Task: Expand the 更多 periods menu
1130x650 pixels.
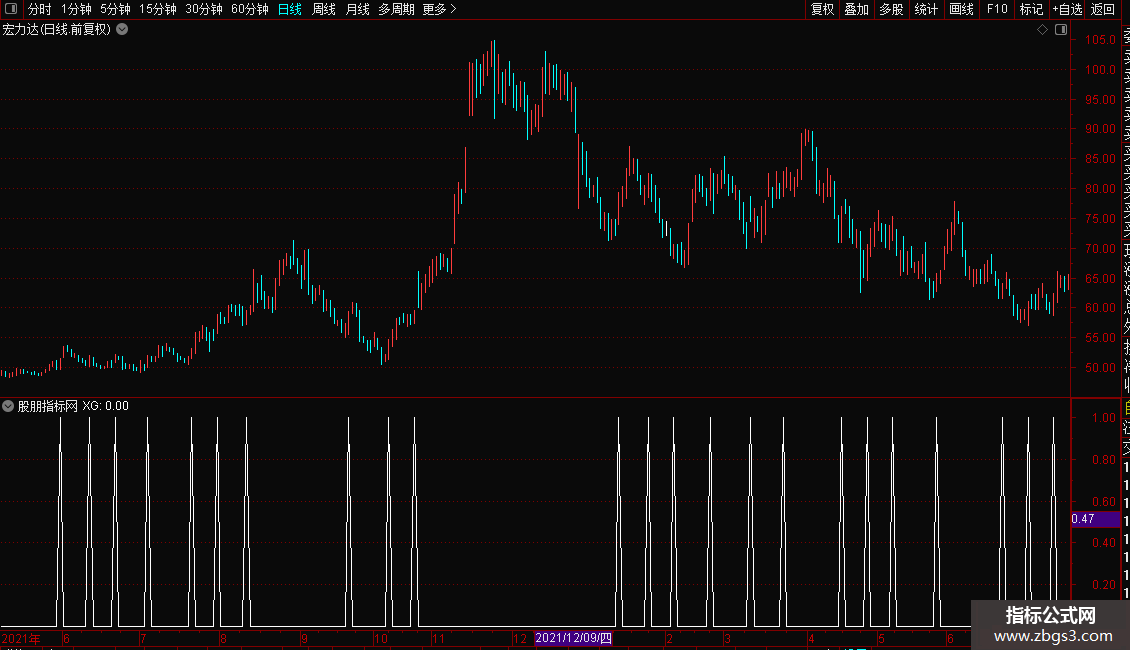Action: tap(440, 9)
